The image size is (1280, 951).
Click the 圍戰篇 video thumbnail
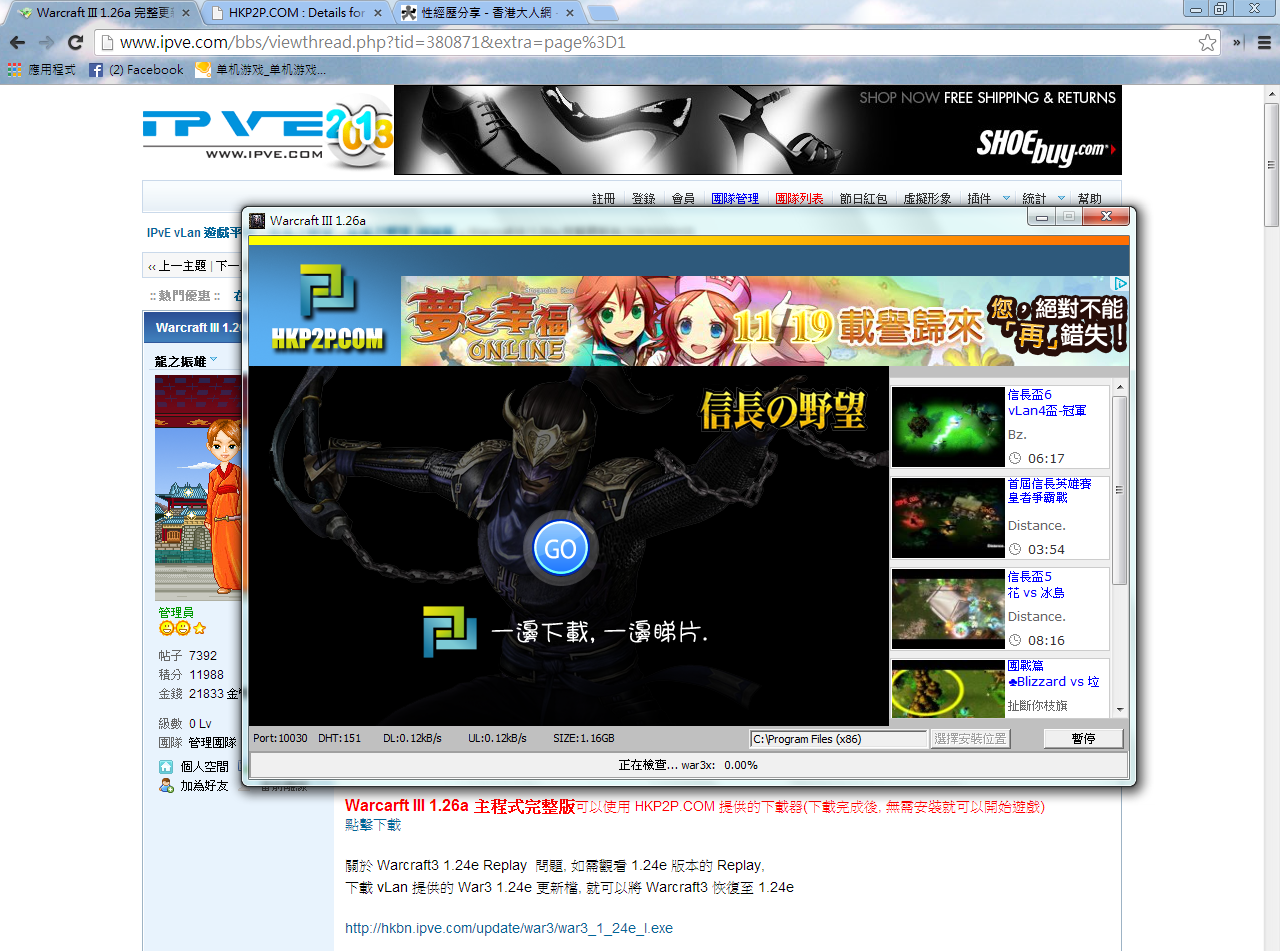coord(948,688)
